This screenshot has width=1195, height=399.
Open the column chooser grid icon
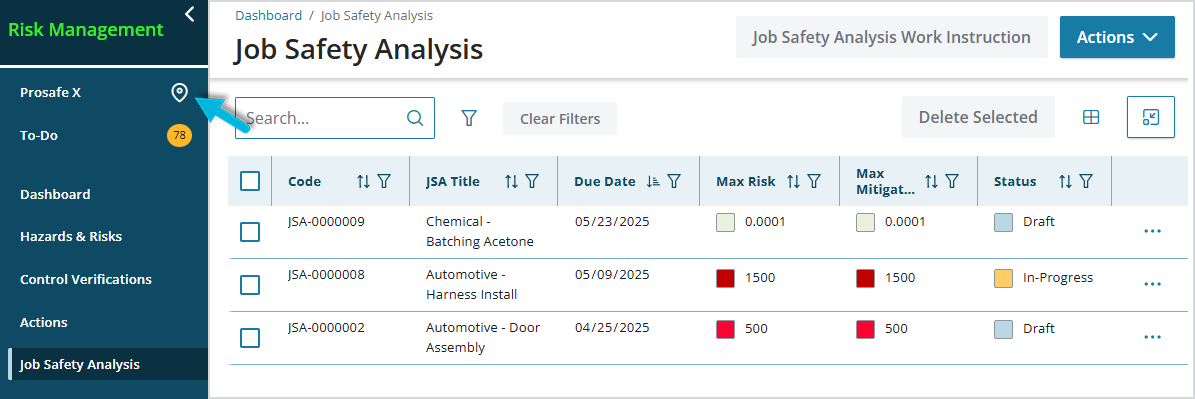pos(1091,117)
